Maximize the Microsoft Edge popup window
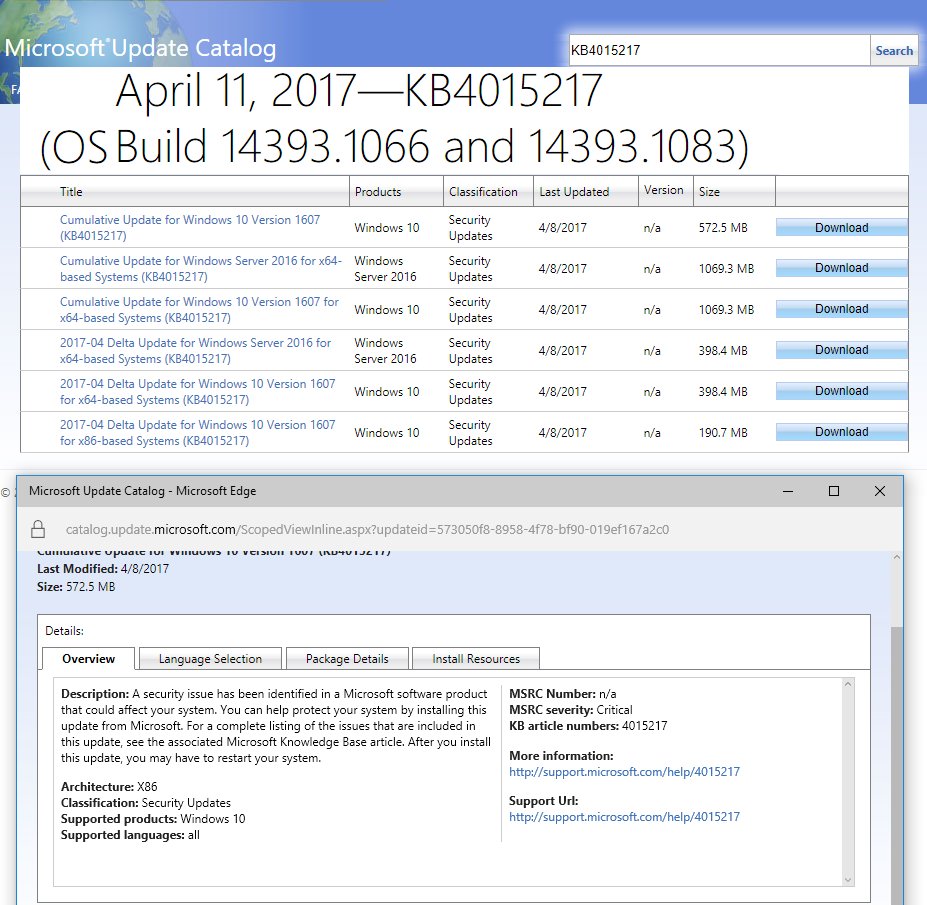927x905 pixels. click(834, 491)
